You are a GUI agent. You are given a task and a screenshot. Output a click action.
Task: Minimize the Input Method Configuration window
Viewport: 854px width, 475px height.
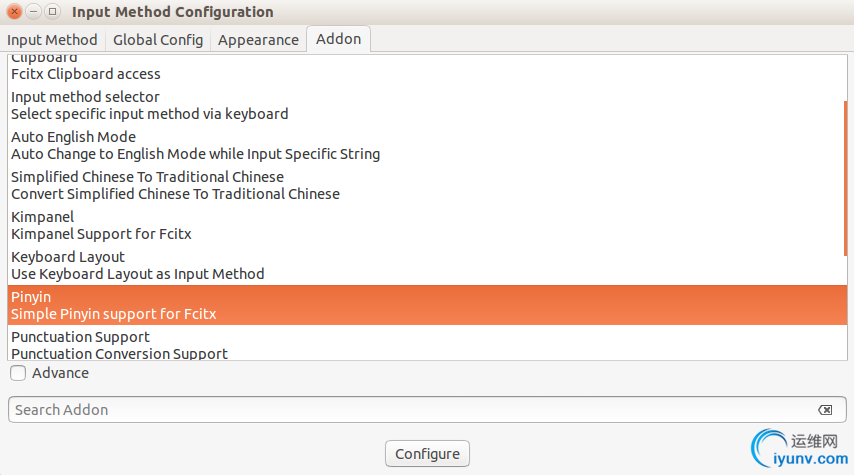click(34, 11)
